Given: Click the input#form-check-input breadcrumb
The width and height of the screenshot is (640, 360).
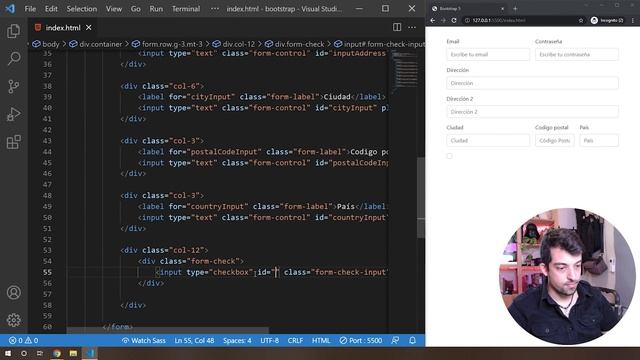Looking at the screenshot, I should 379,44.
